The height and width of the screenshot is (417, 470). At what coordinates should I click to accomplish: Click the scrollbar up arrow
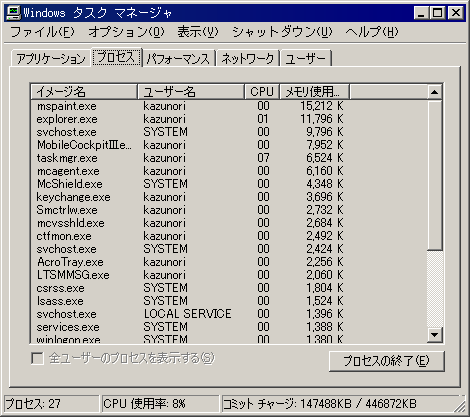coord(435,92)
